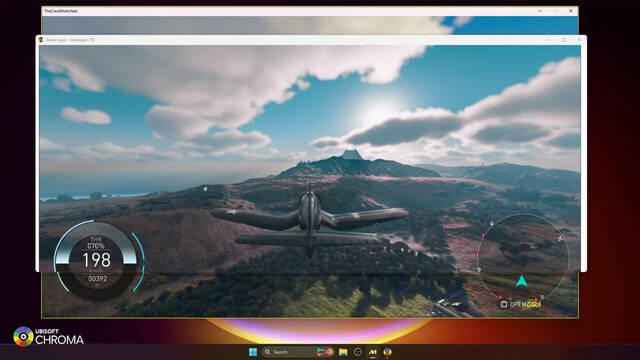The height and width of the screenshot is (360, 640).
Task: Minimize the TheCrewMotorfest back window
Action: 540,11
